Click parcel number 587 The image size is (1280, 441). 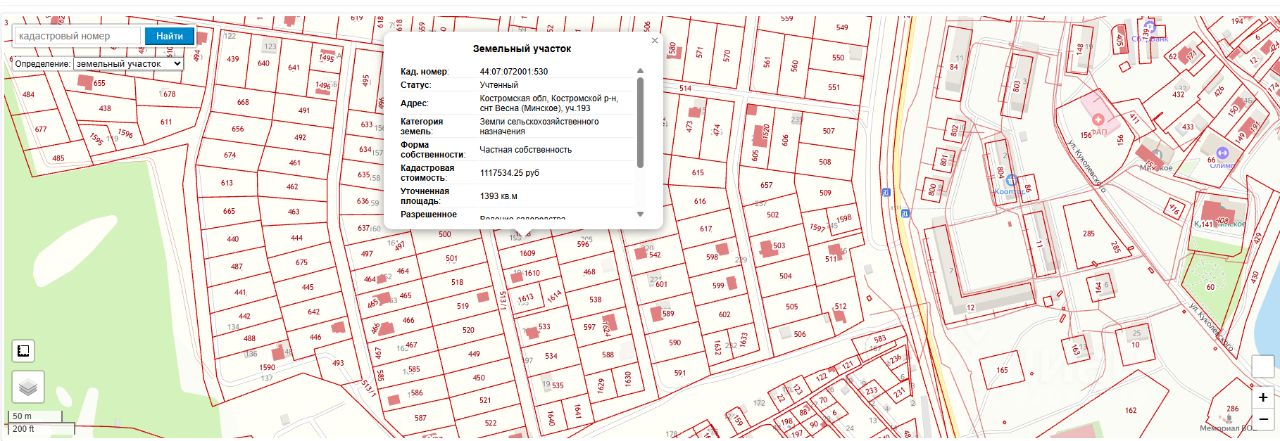pos(421,417)
